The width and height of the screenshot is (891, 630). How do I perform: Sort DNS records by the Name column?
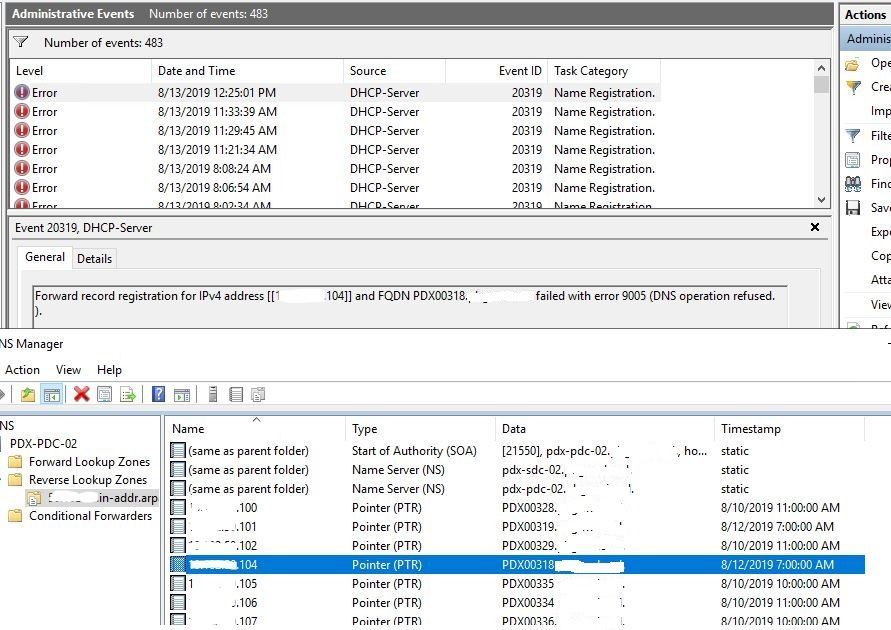pos(255,429)
